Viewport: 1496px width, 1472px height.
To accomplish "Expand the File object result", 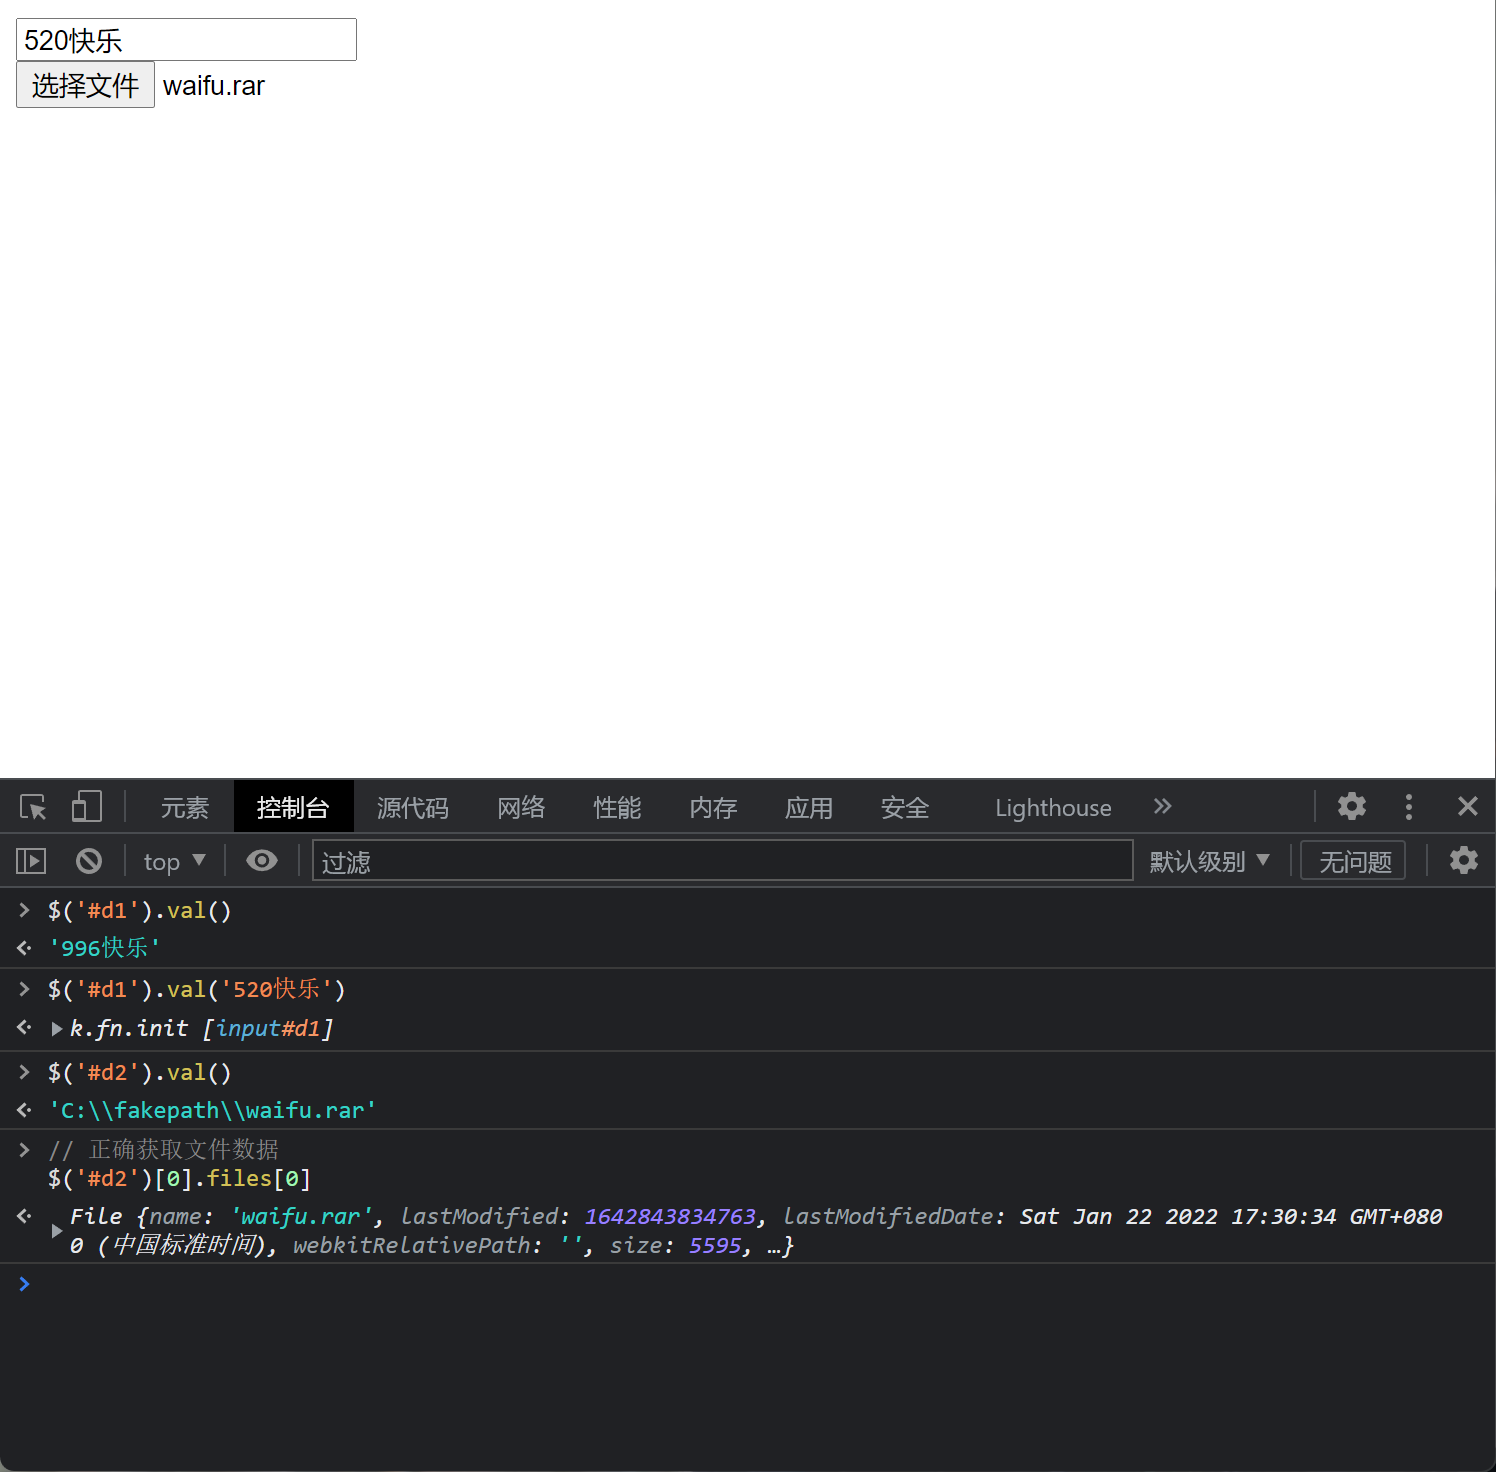I will [x=57, y=1231].
